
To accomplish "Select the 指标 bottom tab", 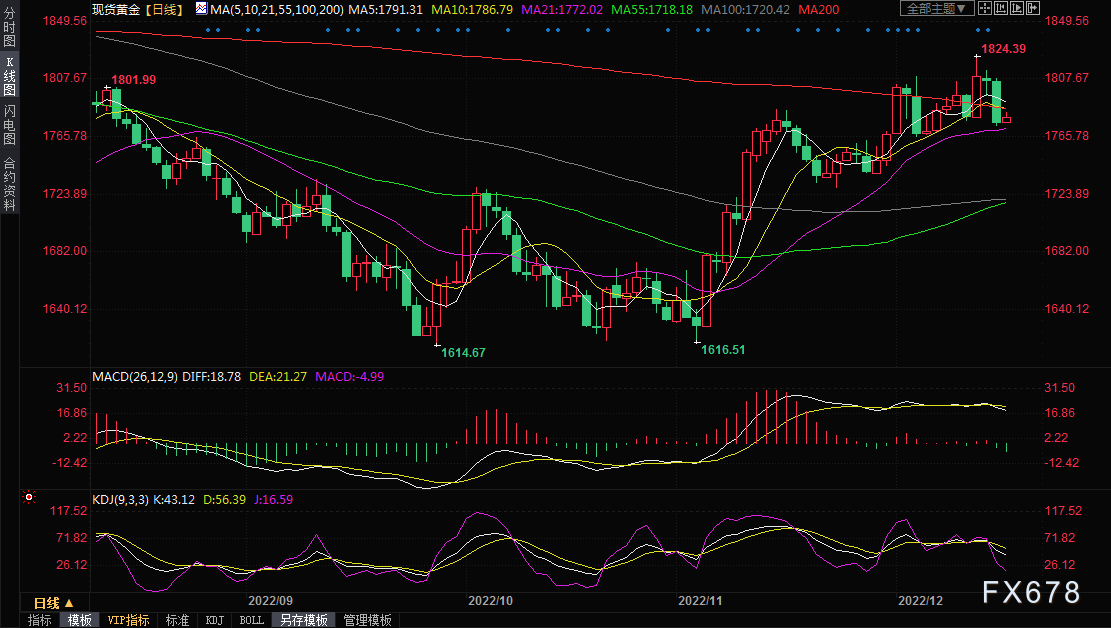I will click(40, 620).
